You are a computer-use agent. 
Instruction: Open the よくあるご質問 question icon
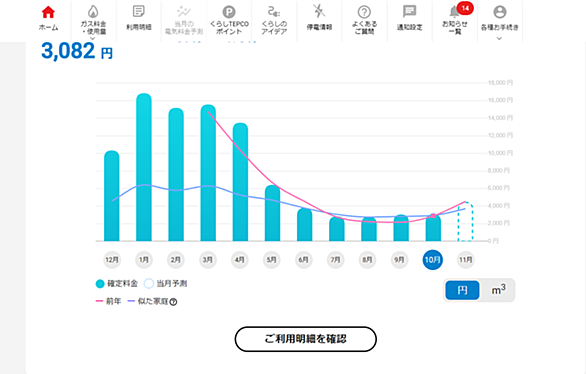(x=364, y=12)
